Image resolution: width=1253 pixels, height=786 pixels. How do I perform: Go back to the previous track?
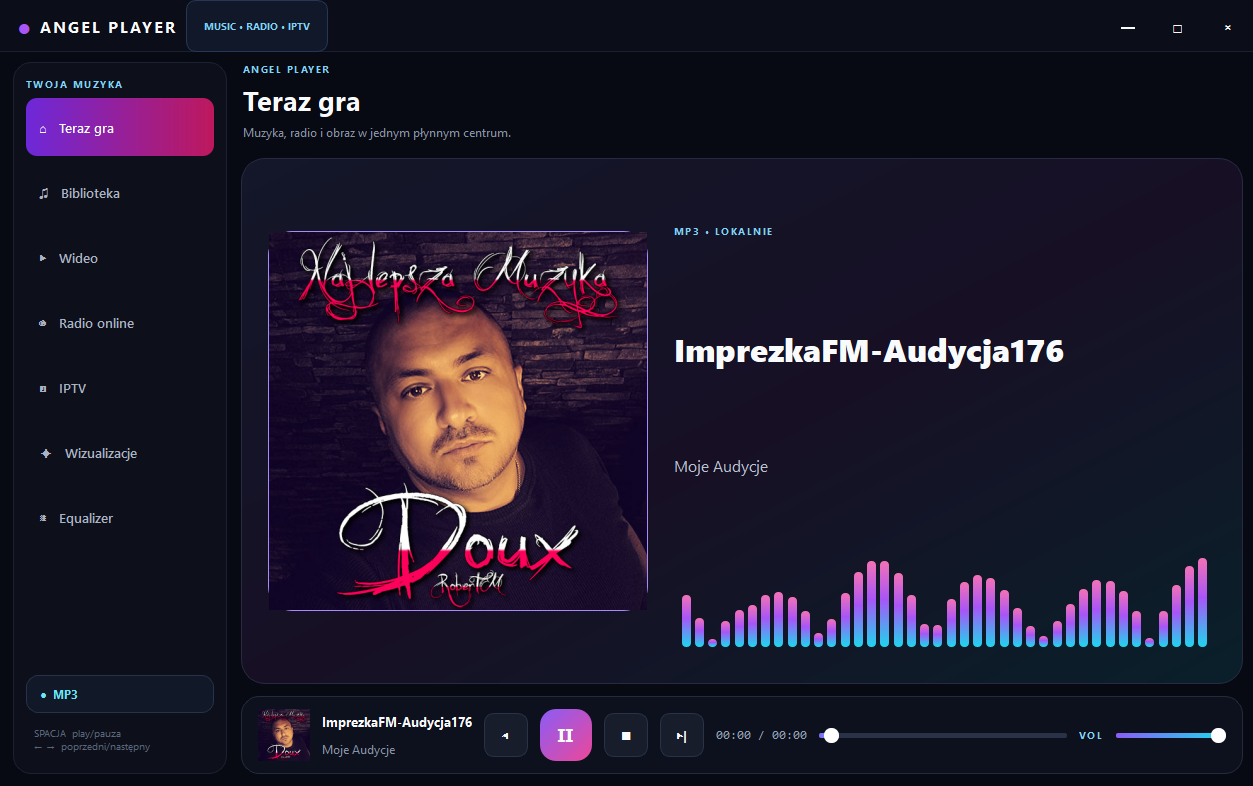pyautogui.click(x=506, y=735)
